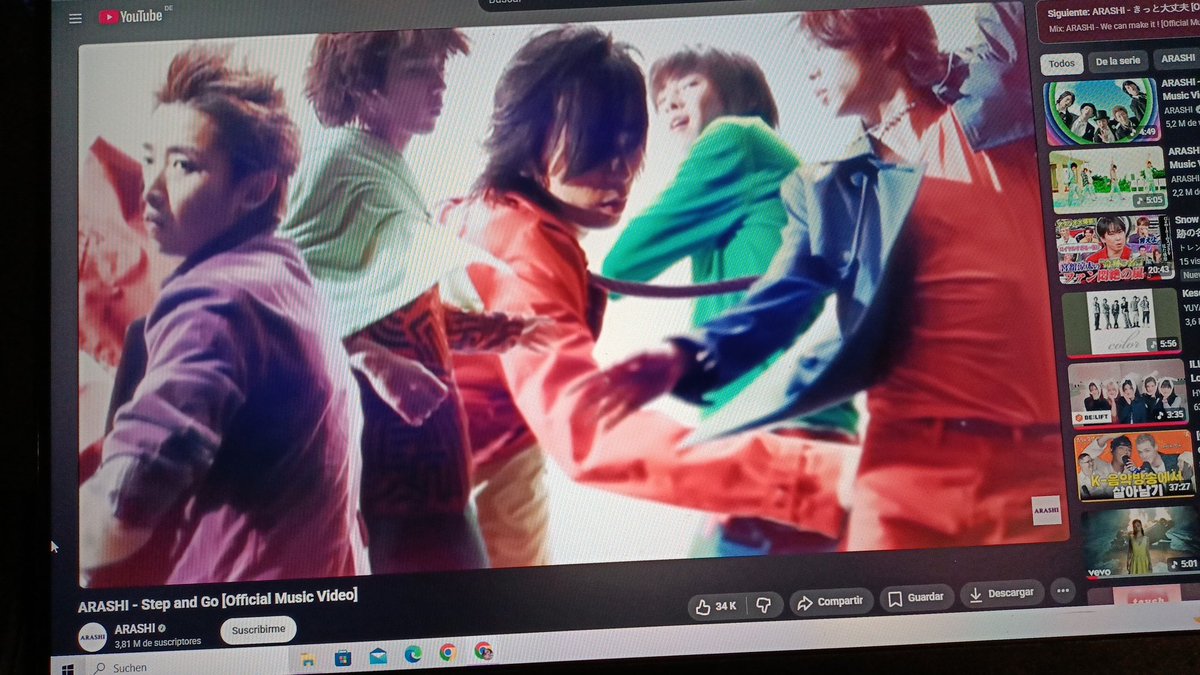This screenshot has height=675, width=1200.
Task: Open Mail app from the taskbar
Action: tap(378, 656)
